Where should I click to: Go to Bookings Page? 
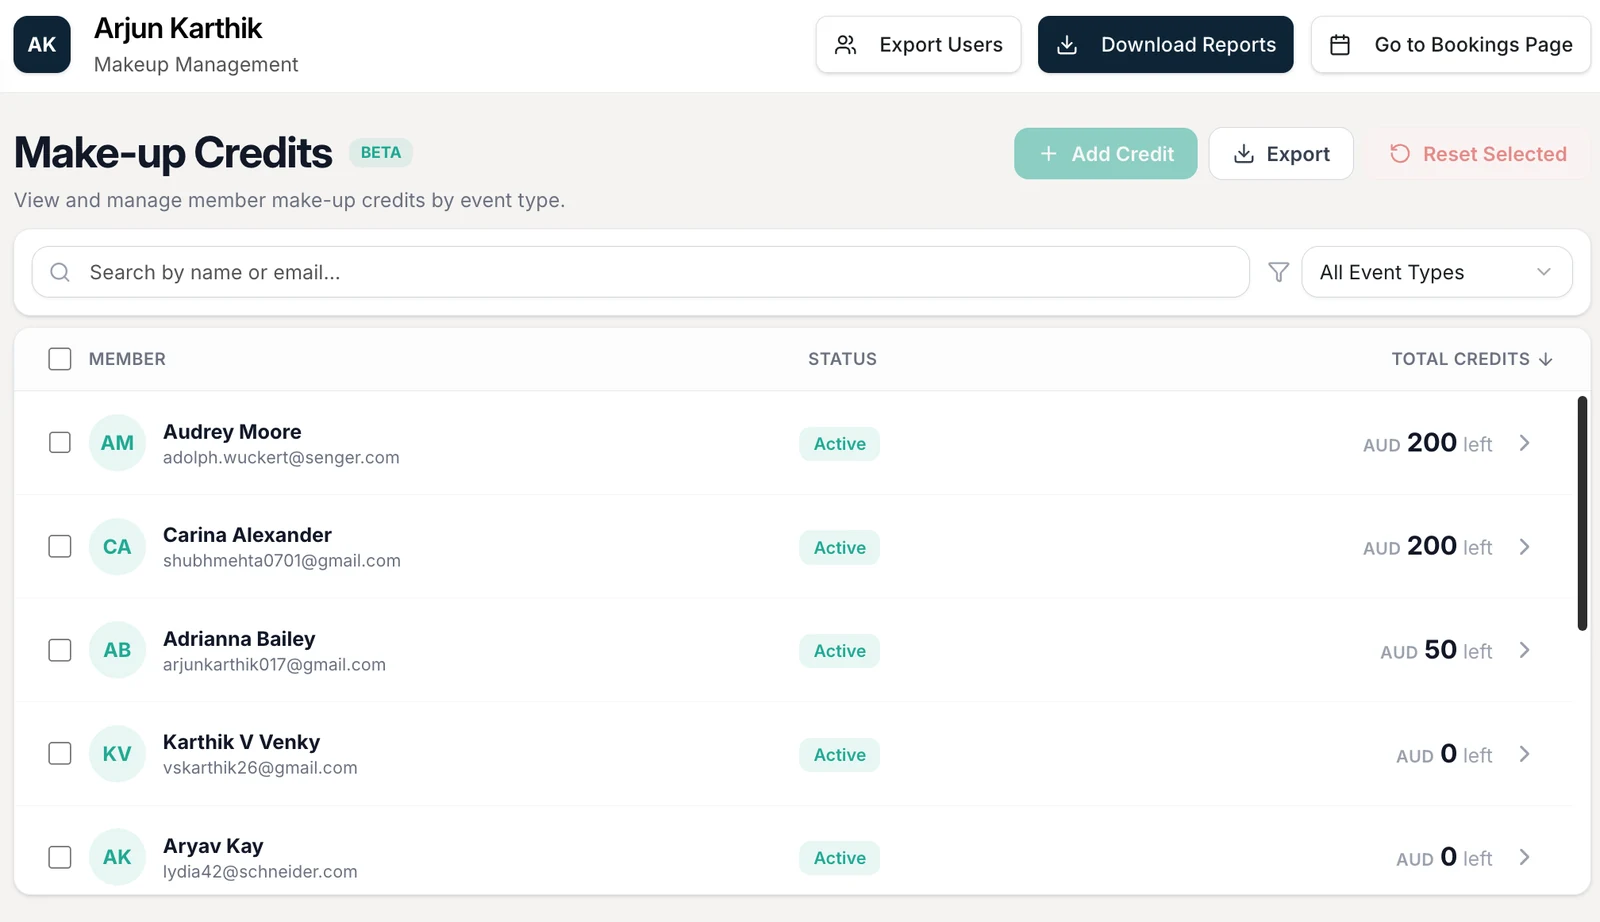coord(1450,44)
